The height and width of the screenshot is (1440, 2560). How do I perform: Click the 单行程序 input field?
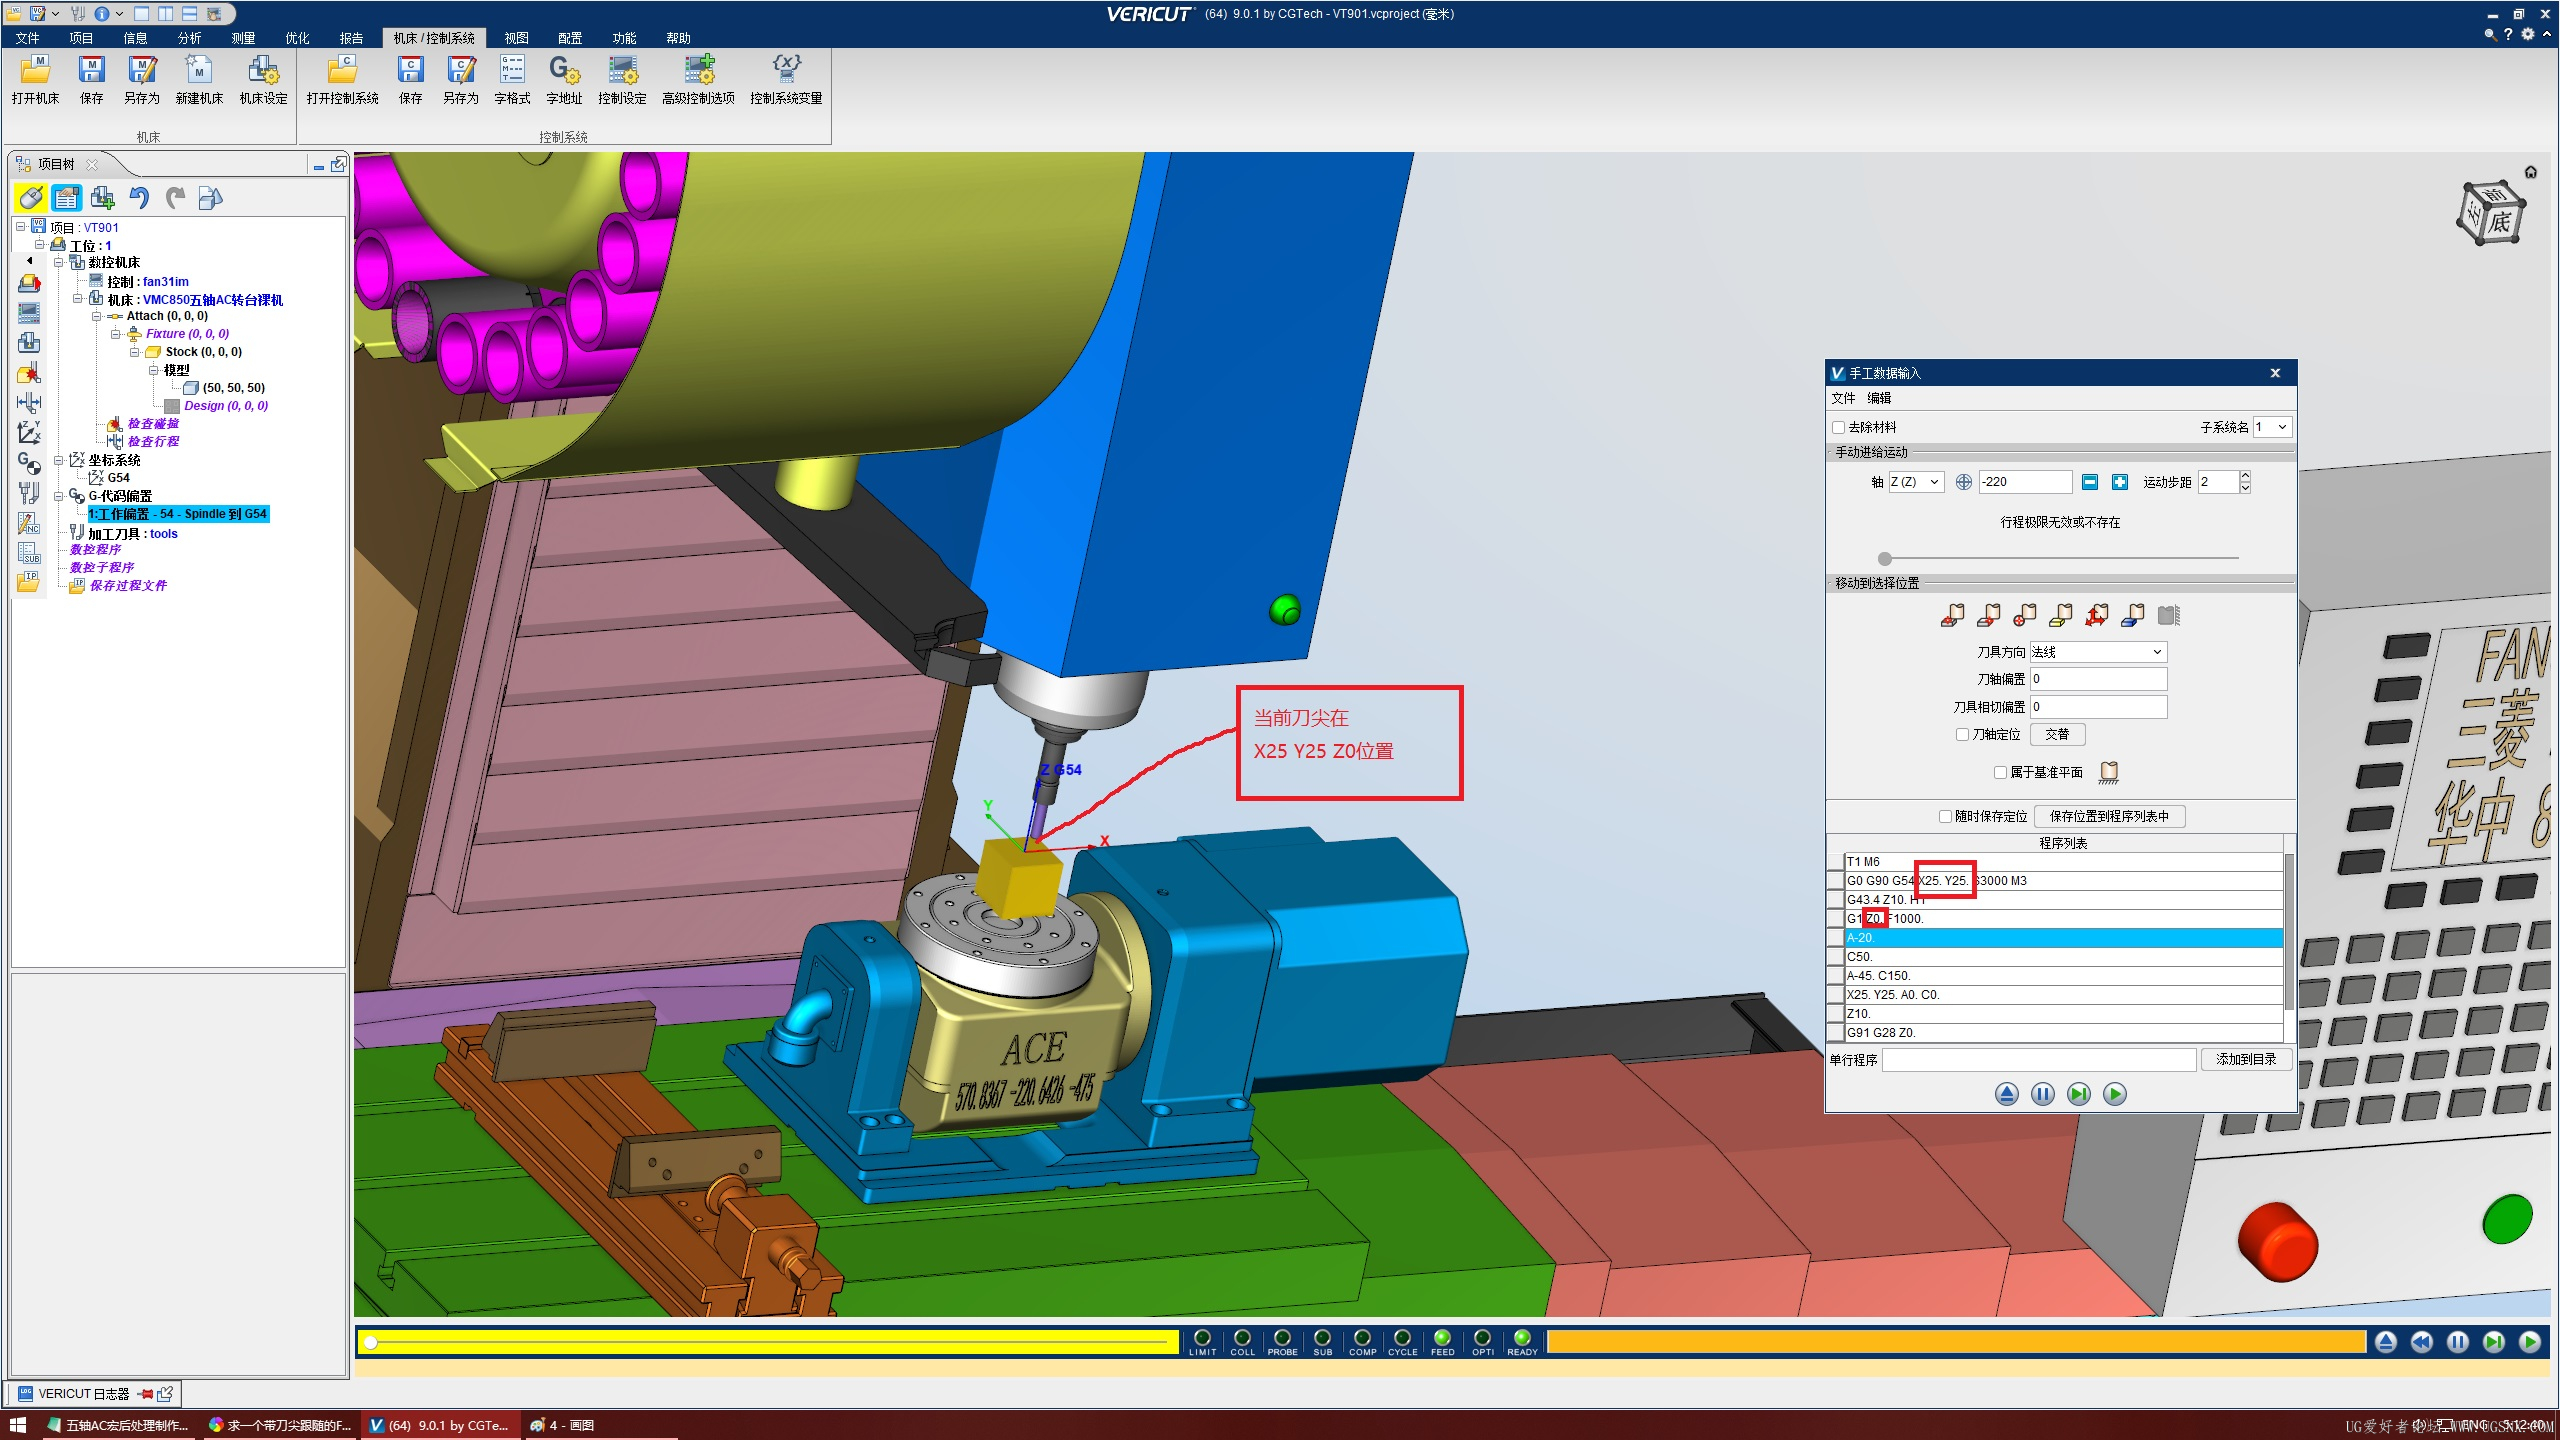[x=2038, y=1059]
